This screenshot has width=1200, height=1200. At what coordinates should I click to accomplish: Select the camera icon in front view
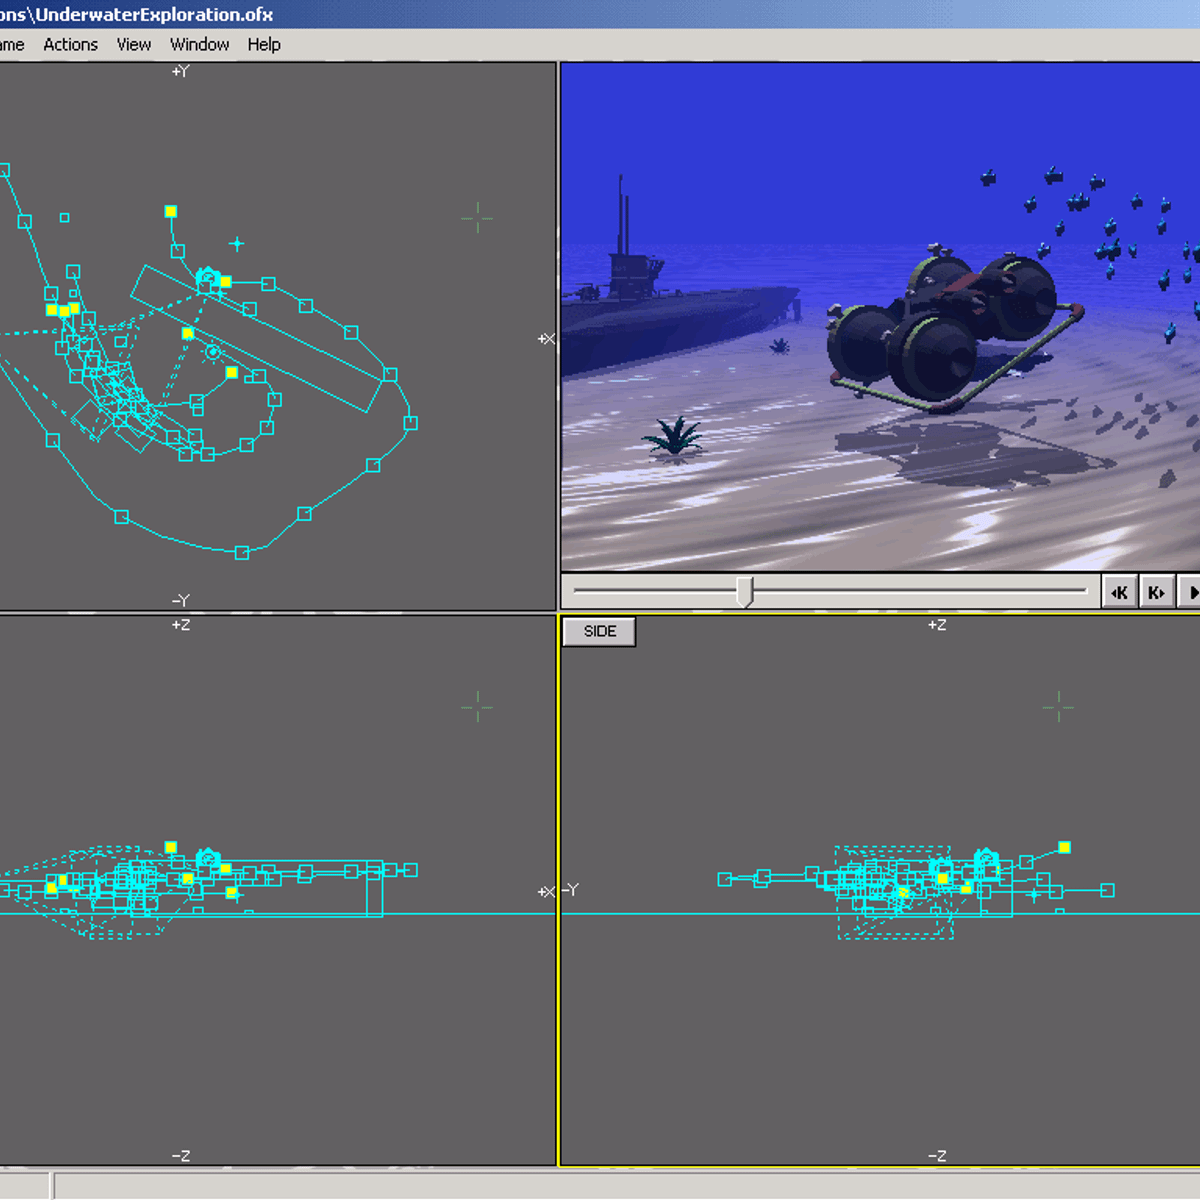coord(207,859)
